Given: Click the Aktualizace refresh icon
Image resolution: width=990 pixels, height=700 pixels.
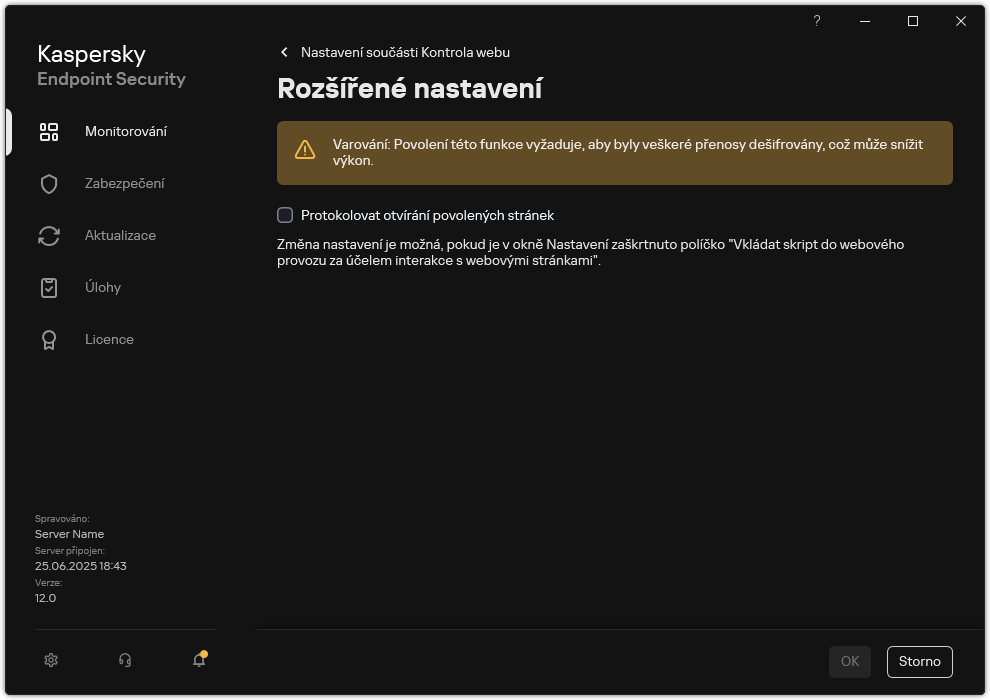Looking at the screenshot, I should 49,235.
